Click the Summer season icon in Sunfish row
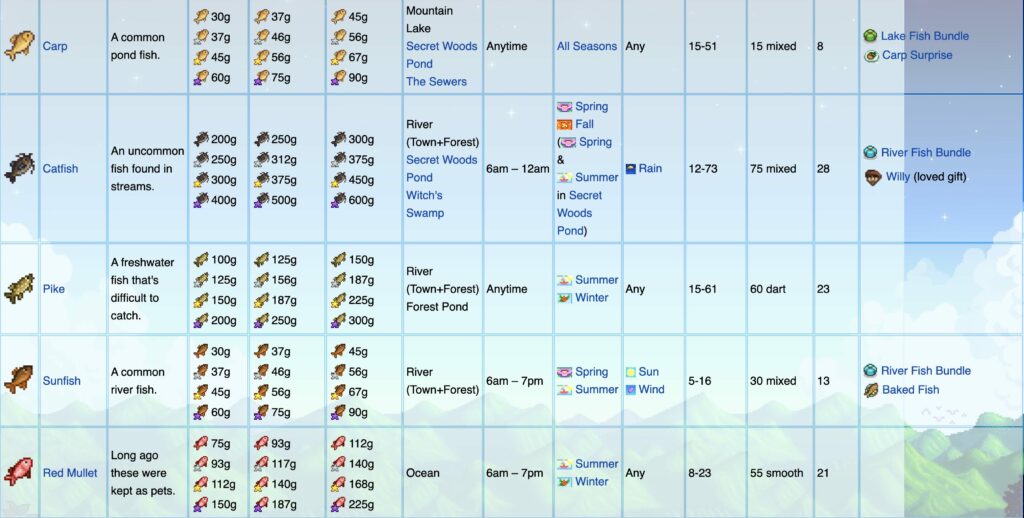The width and height of the screenshot is (1024, 518). [564, 389]
